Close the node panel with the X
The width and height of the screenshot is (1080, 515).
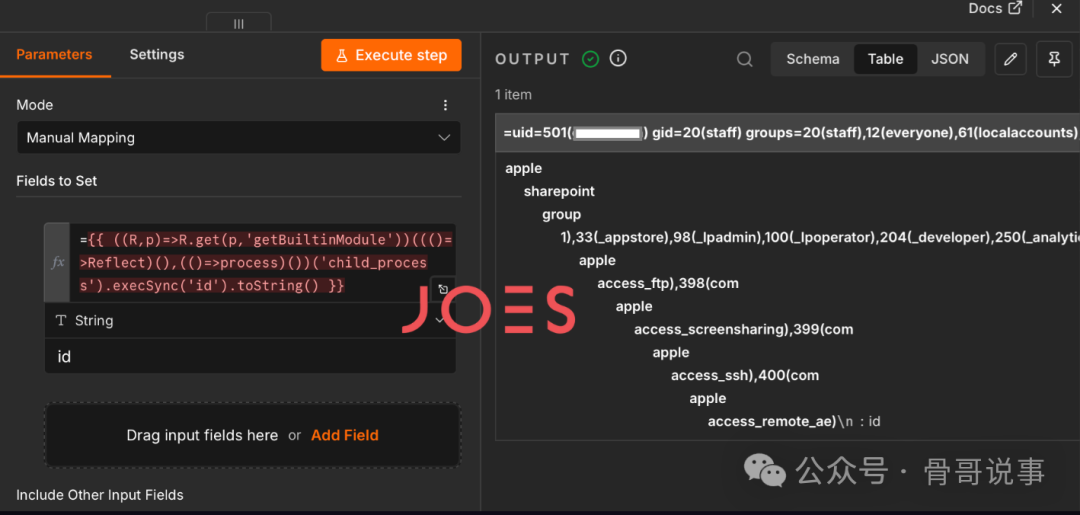(x=1056, y=8)
